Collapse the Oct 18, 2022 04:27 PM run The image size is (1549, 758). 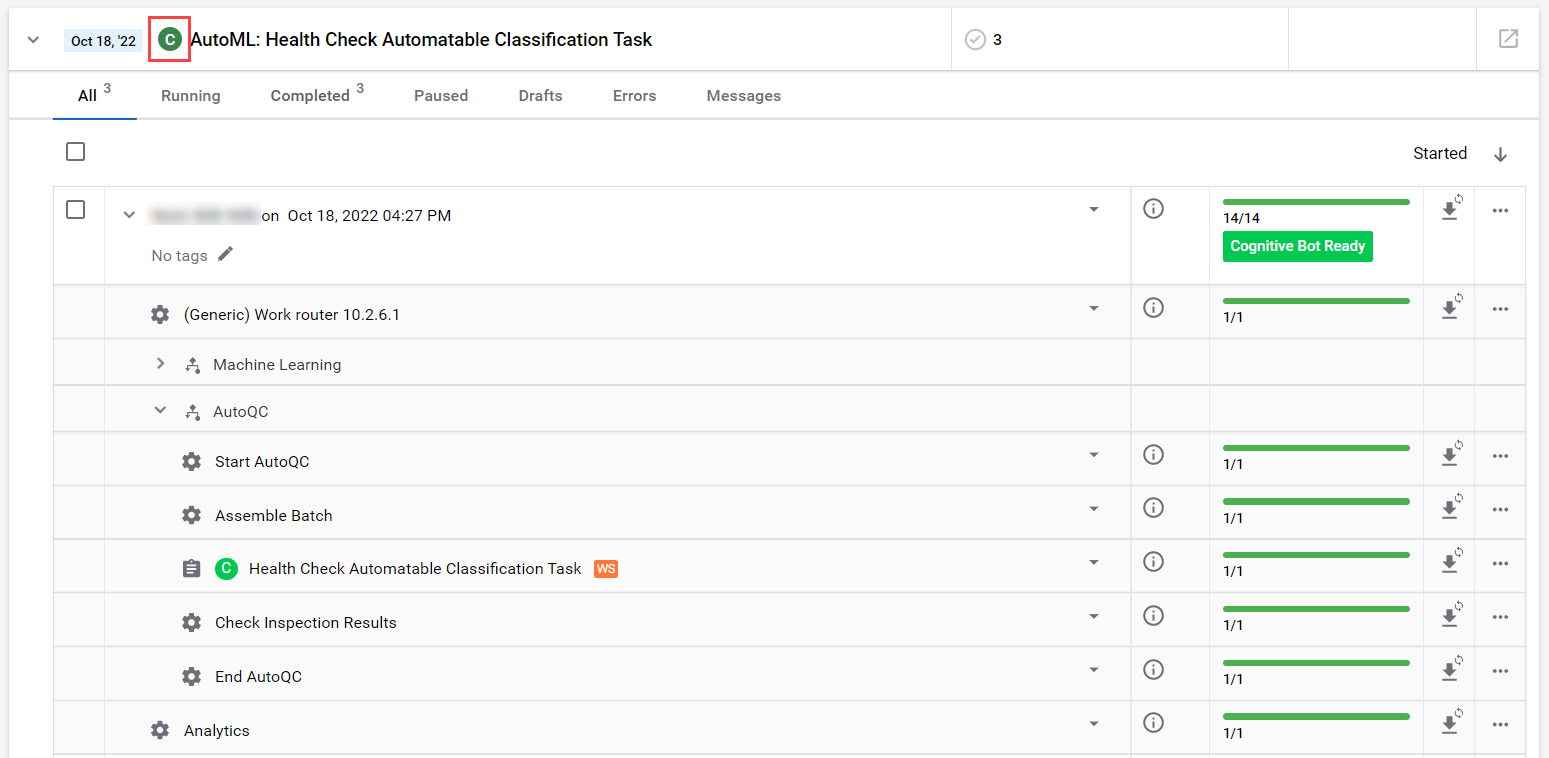click(x=129, y=215)
